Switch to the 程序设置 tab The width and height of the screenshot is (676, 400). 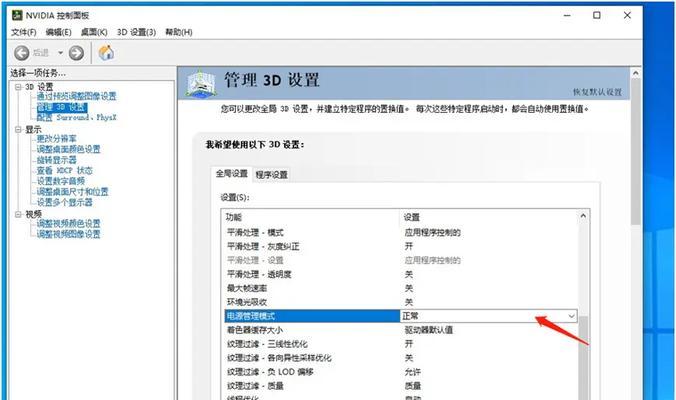click(272, 175)
